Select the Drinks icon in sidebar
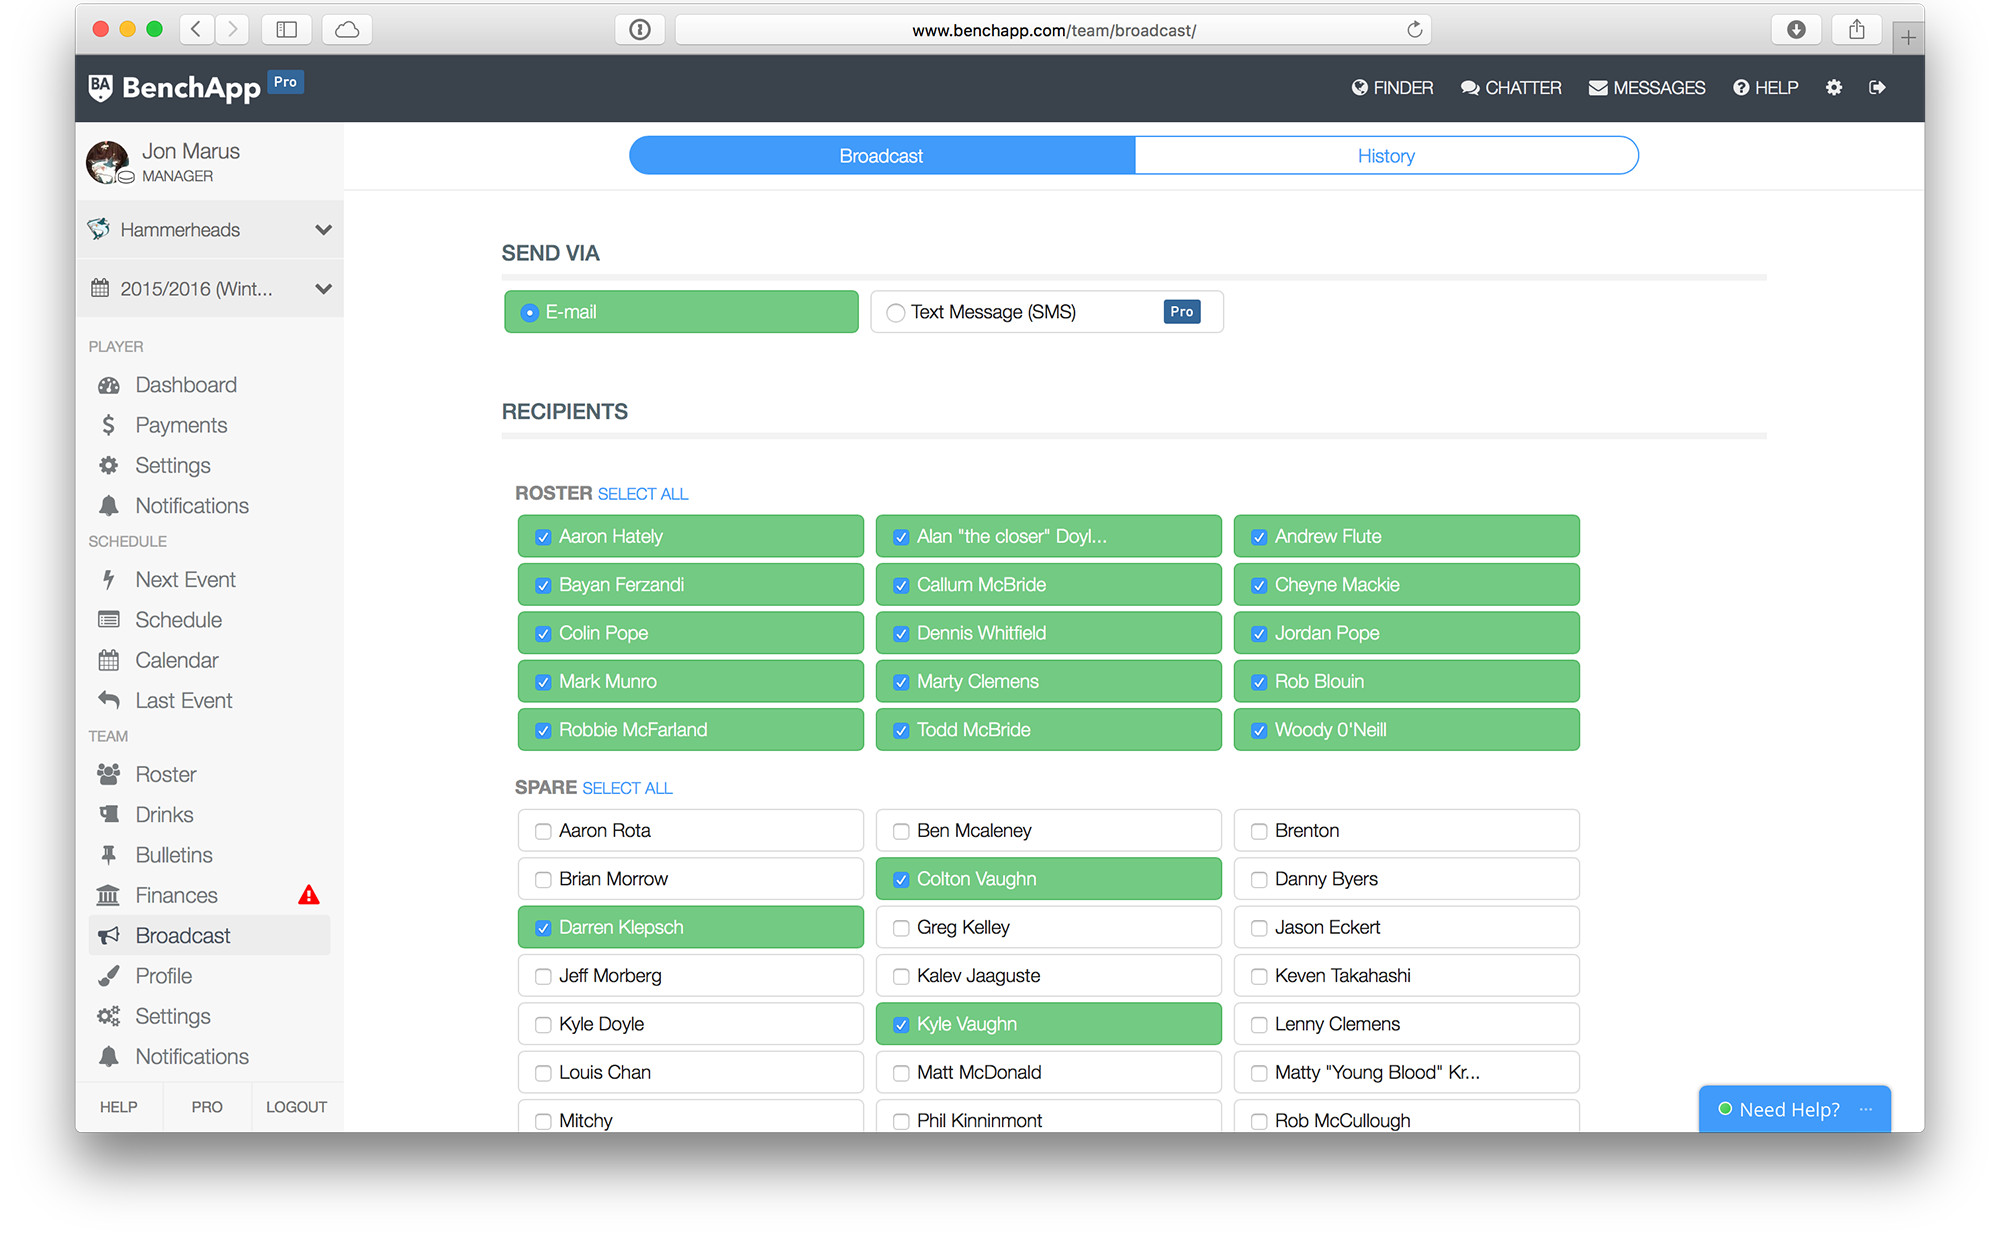The height and width of the screenshot is (1260, 2000). pos(108,814)
